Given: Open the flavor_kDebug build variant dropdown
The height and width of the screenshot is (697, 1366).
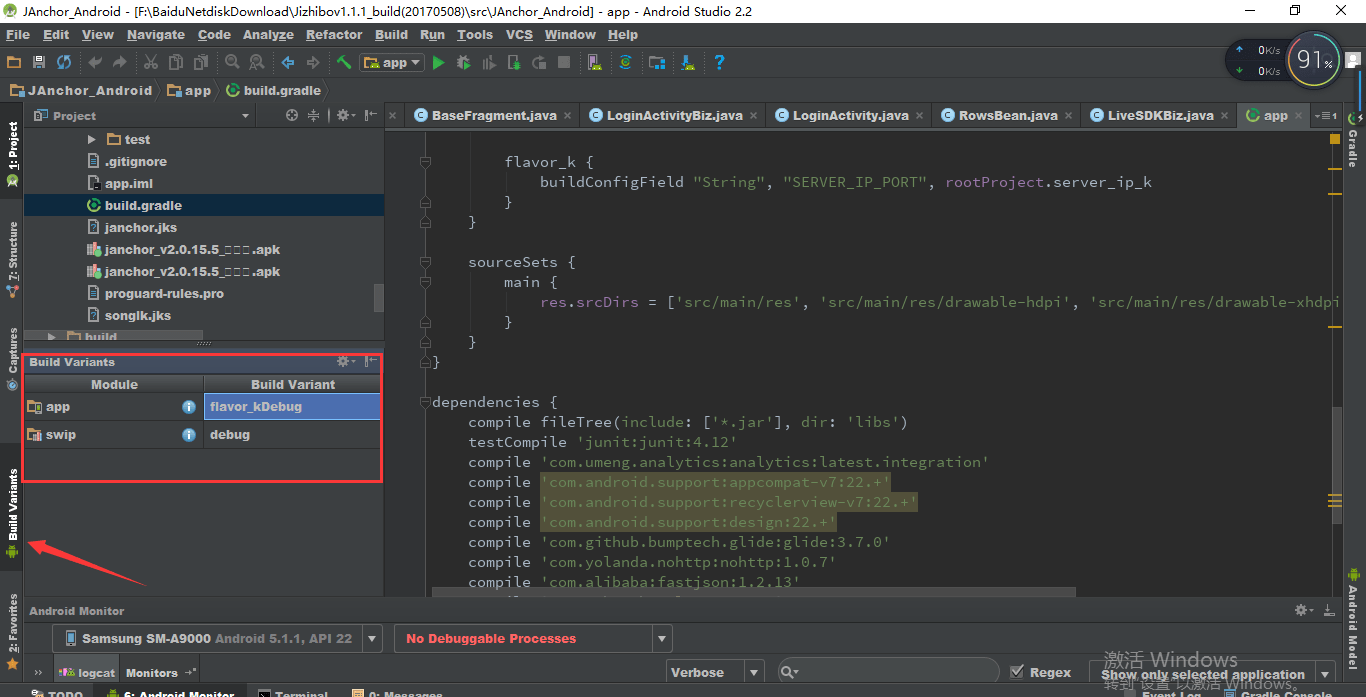Looking at the screenshot, I should point(291,406).
